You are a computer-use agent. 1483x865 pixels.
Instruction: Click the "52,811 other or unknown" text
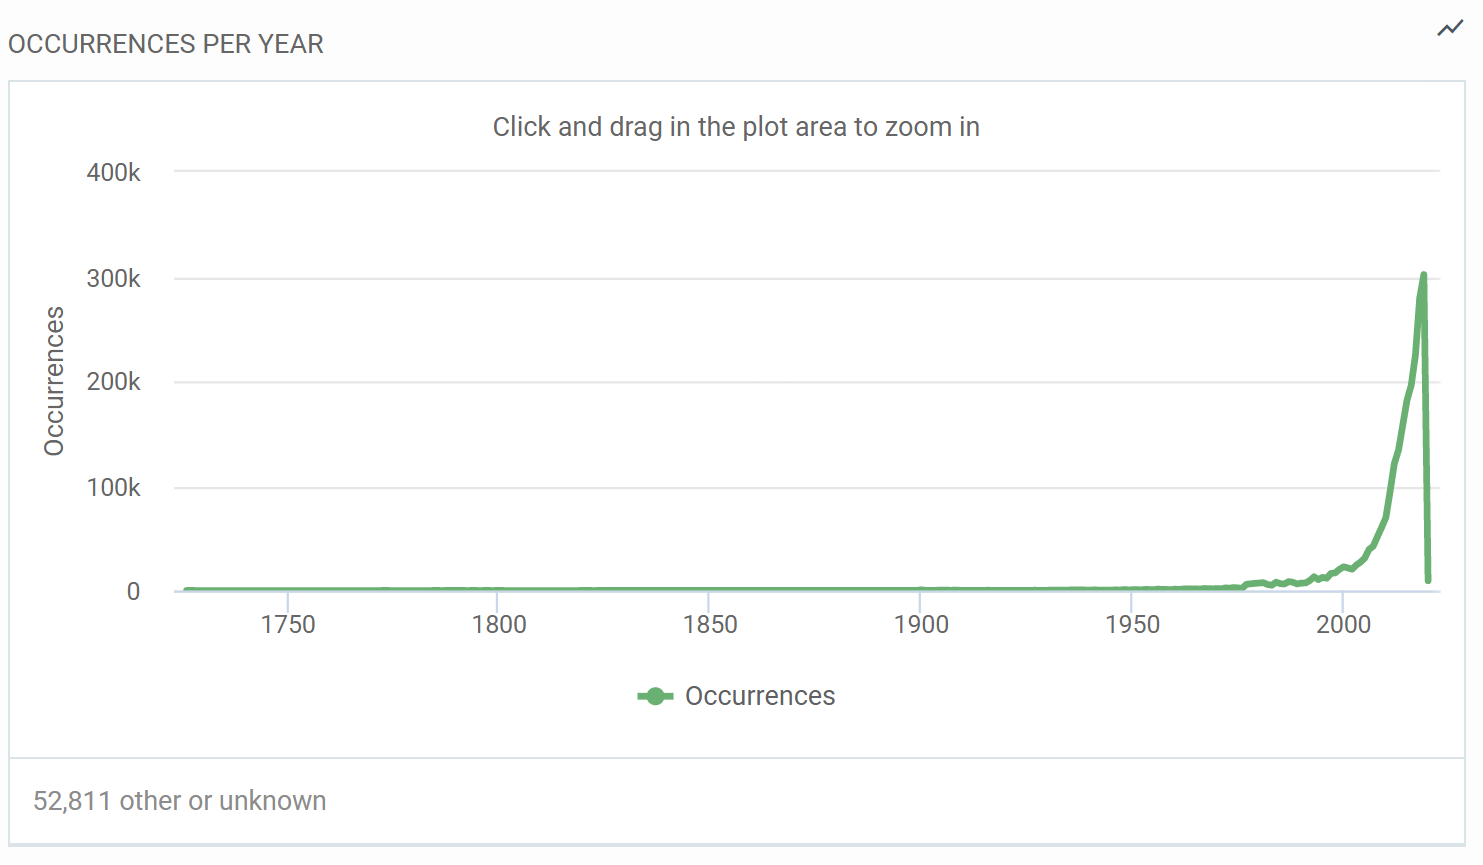point(180,801)
